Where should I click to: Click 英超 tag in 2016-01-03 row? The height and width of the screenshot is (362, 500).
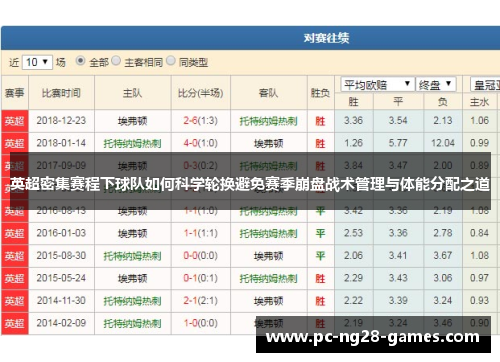(14, 233)
